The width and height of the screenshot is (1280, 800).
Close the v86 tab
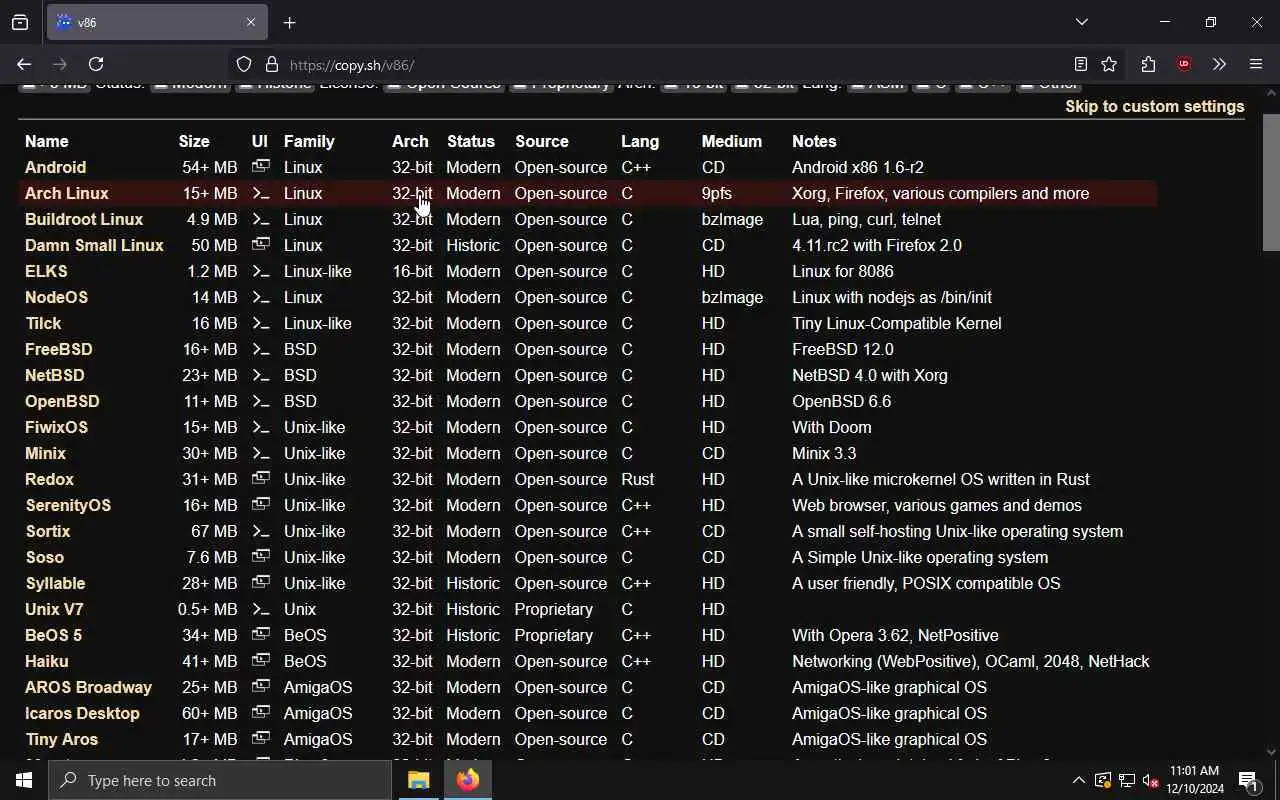(250, 22)
